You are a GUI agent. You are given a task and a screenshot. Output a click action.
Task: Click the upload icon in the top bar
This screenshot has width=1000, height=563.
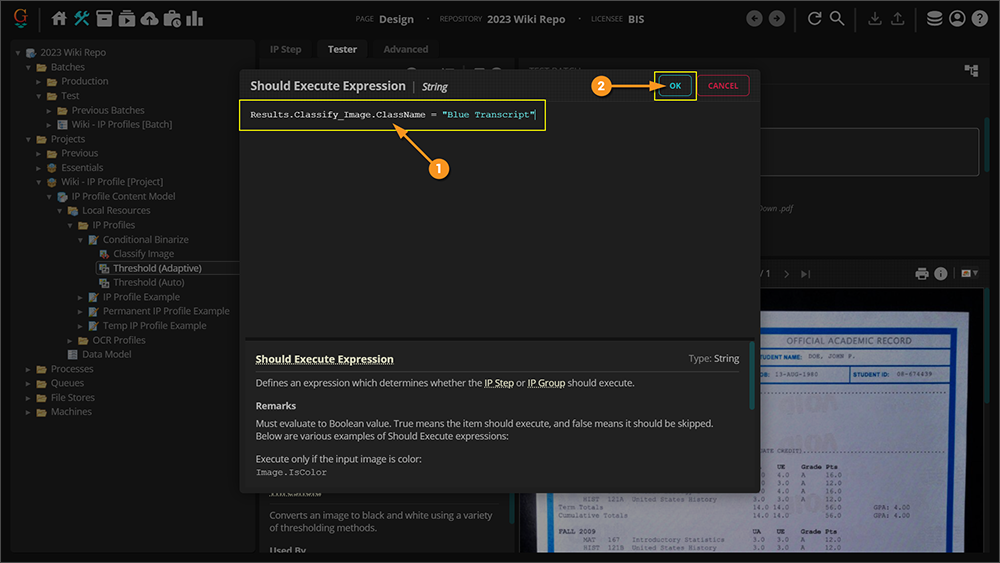tap(897, 18)
